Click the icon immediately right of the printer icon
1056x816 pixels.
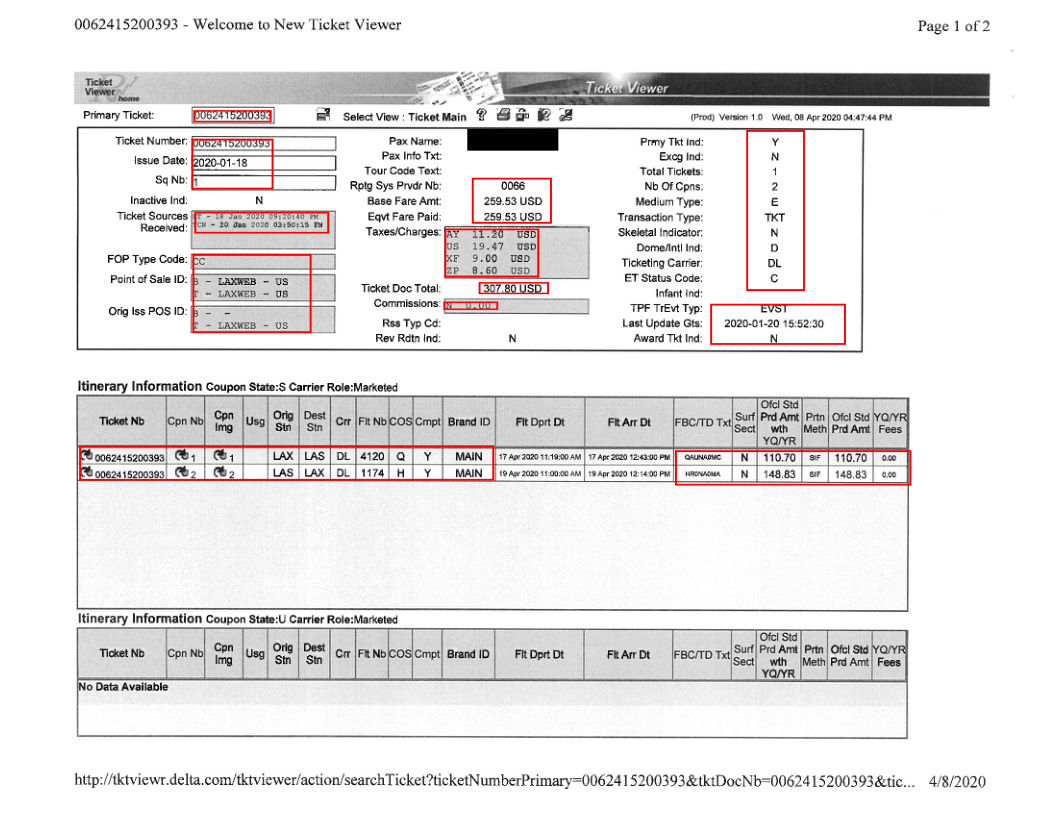coord(523,116)
